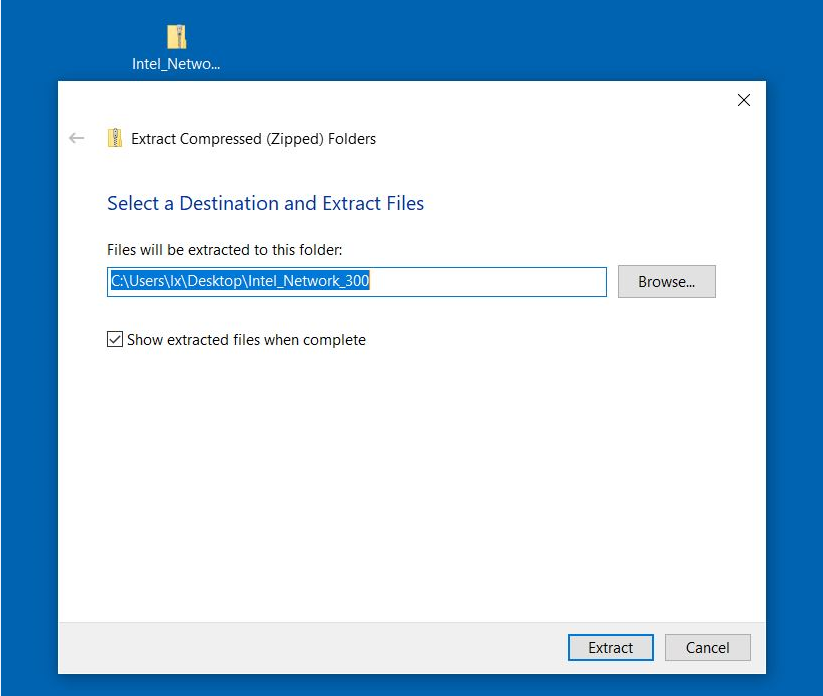823x696 pixels.
Task: Click the back arrow in the extract wizard
Action: 77,139
